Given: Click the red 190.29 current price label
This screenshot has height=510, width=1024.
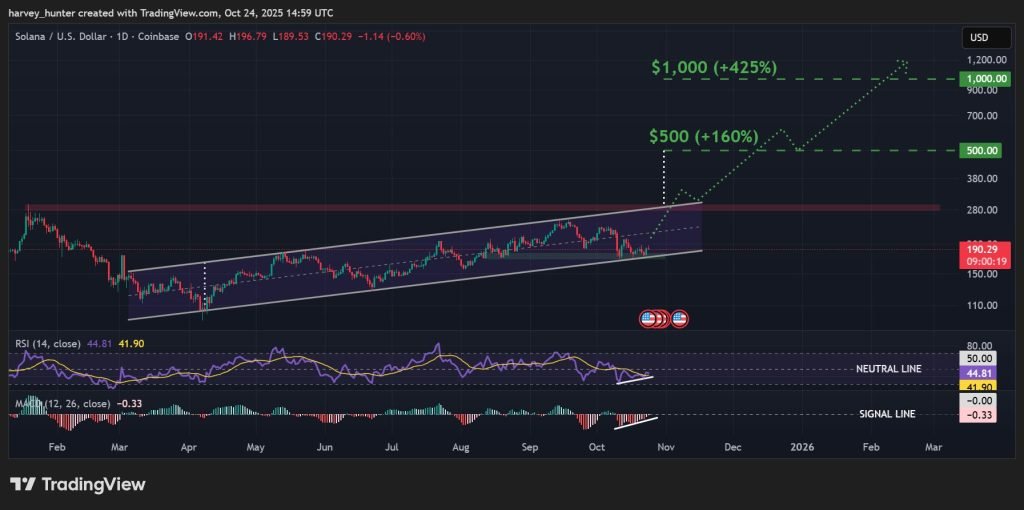Looking at the screenshot, I should coord(979,246).
